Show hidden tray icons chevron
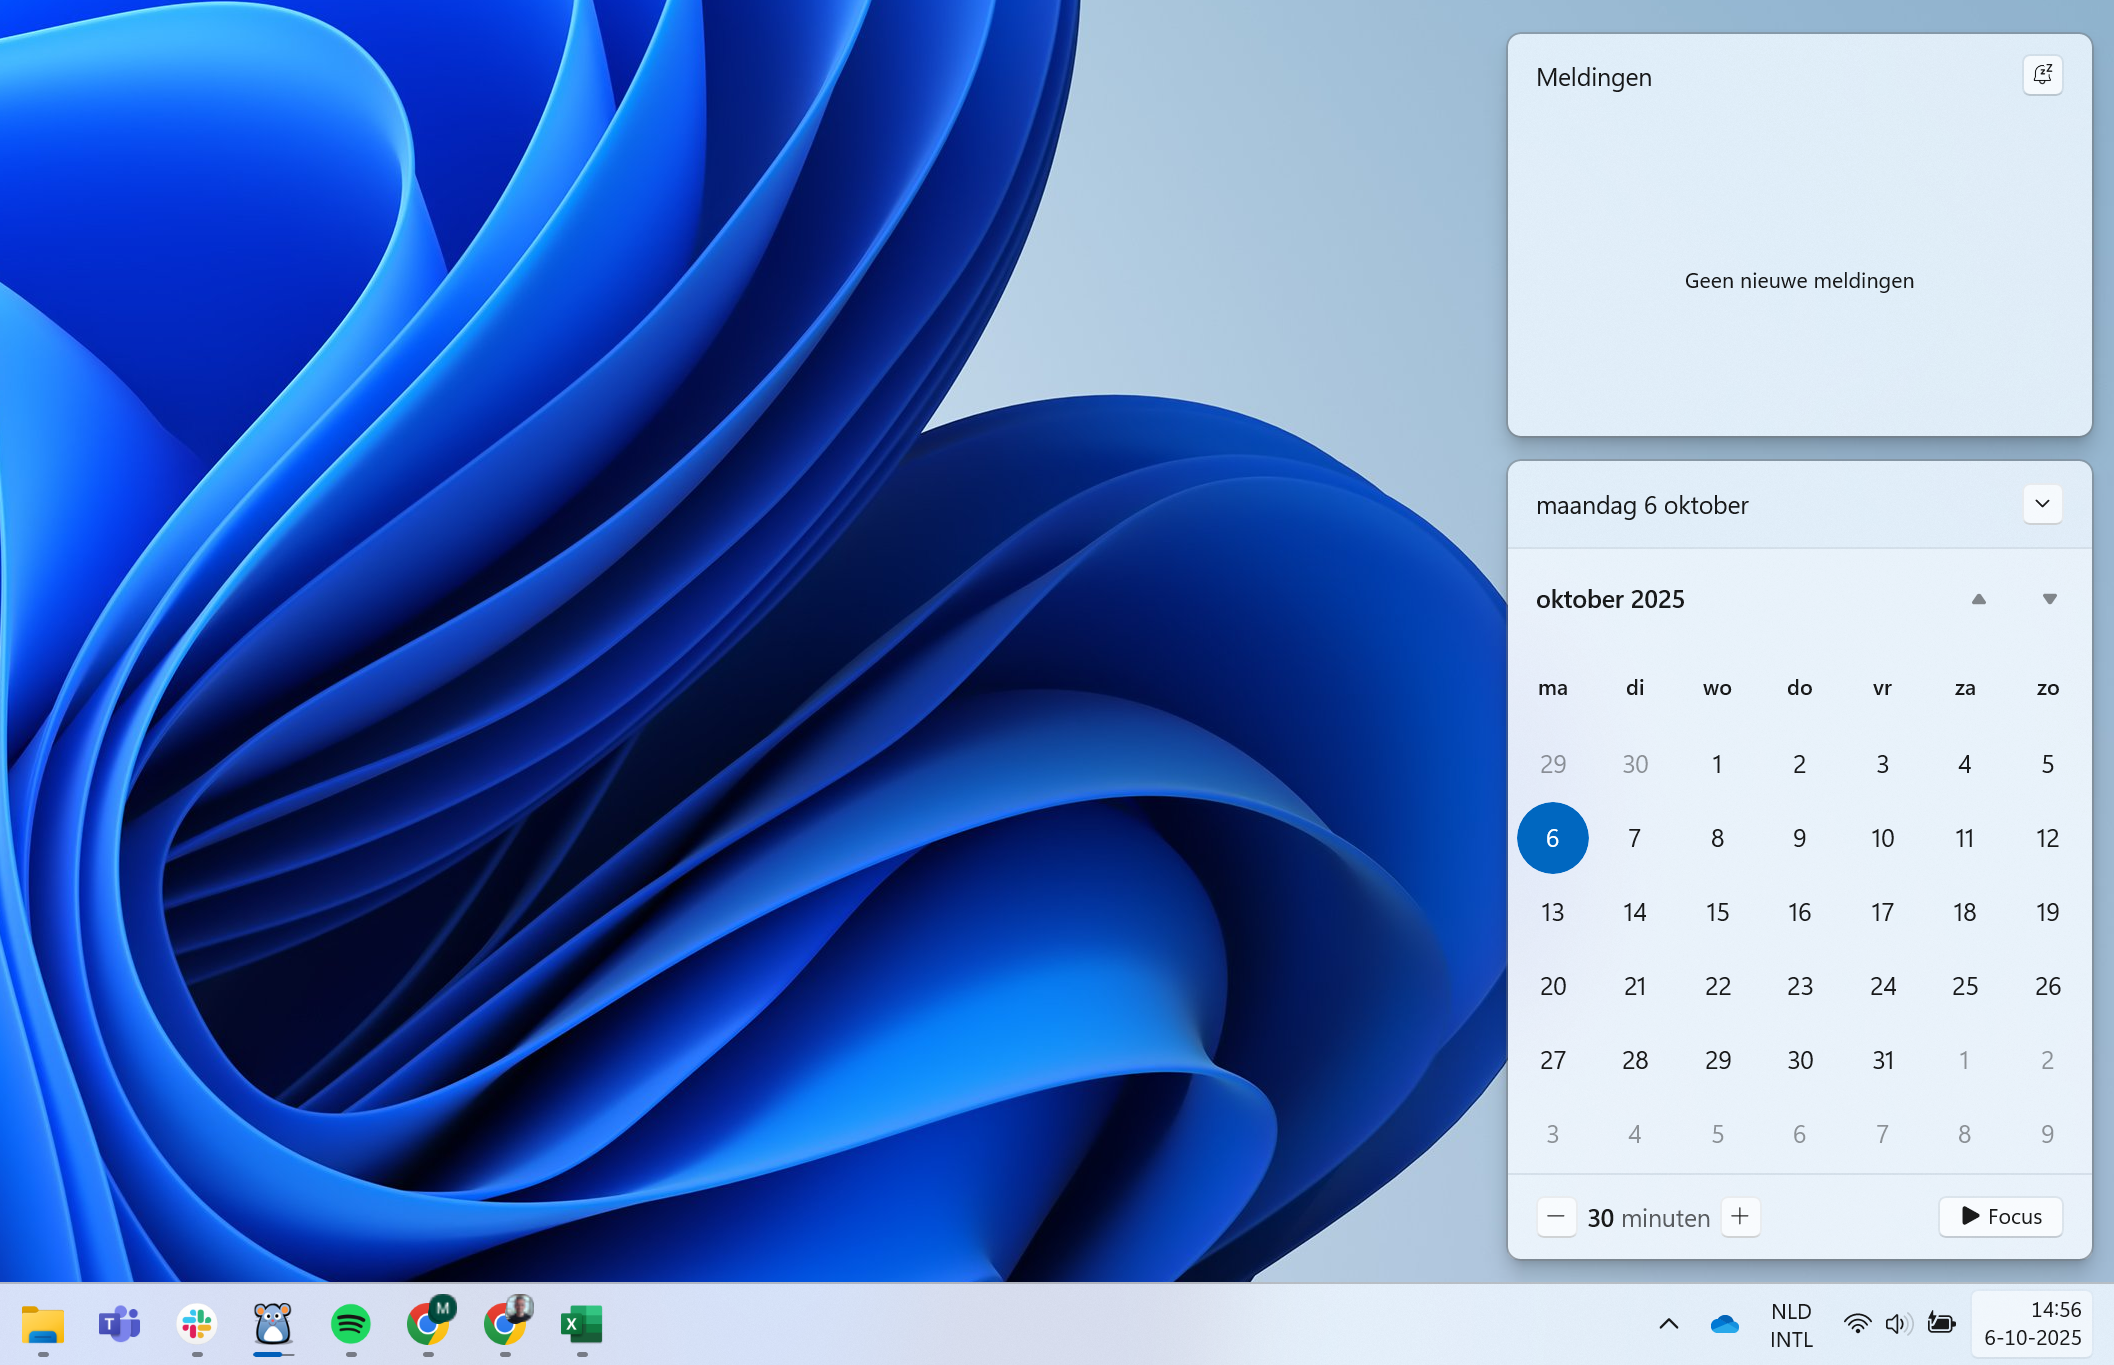Screen dimensions: 2114x1365 1668,1324
